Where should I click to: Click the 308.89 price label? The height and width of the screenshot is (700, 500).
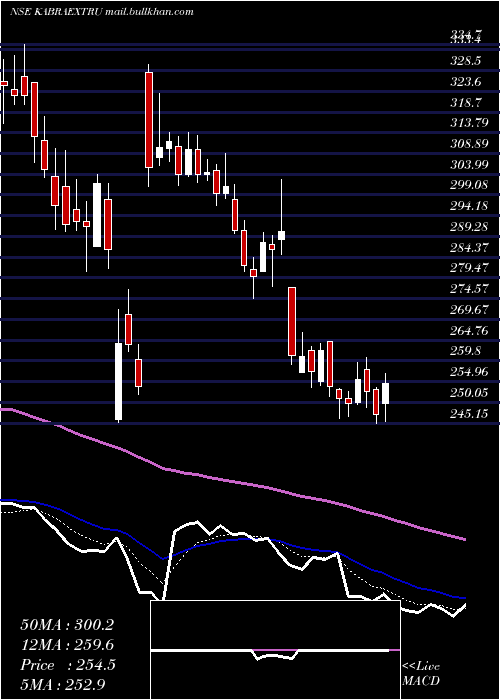[x=469, y=144]
